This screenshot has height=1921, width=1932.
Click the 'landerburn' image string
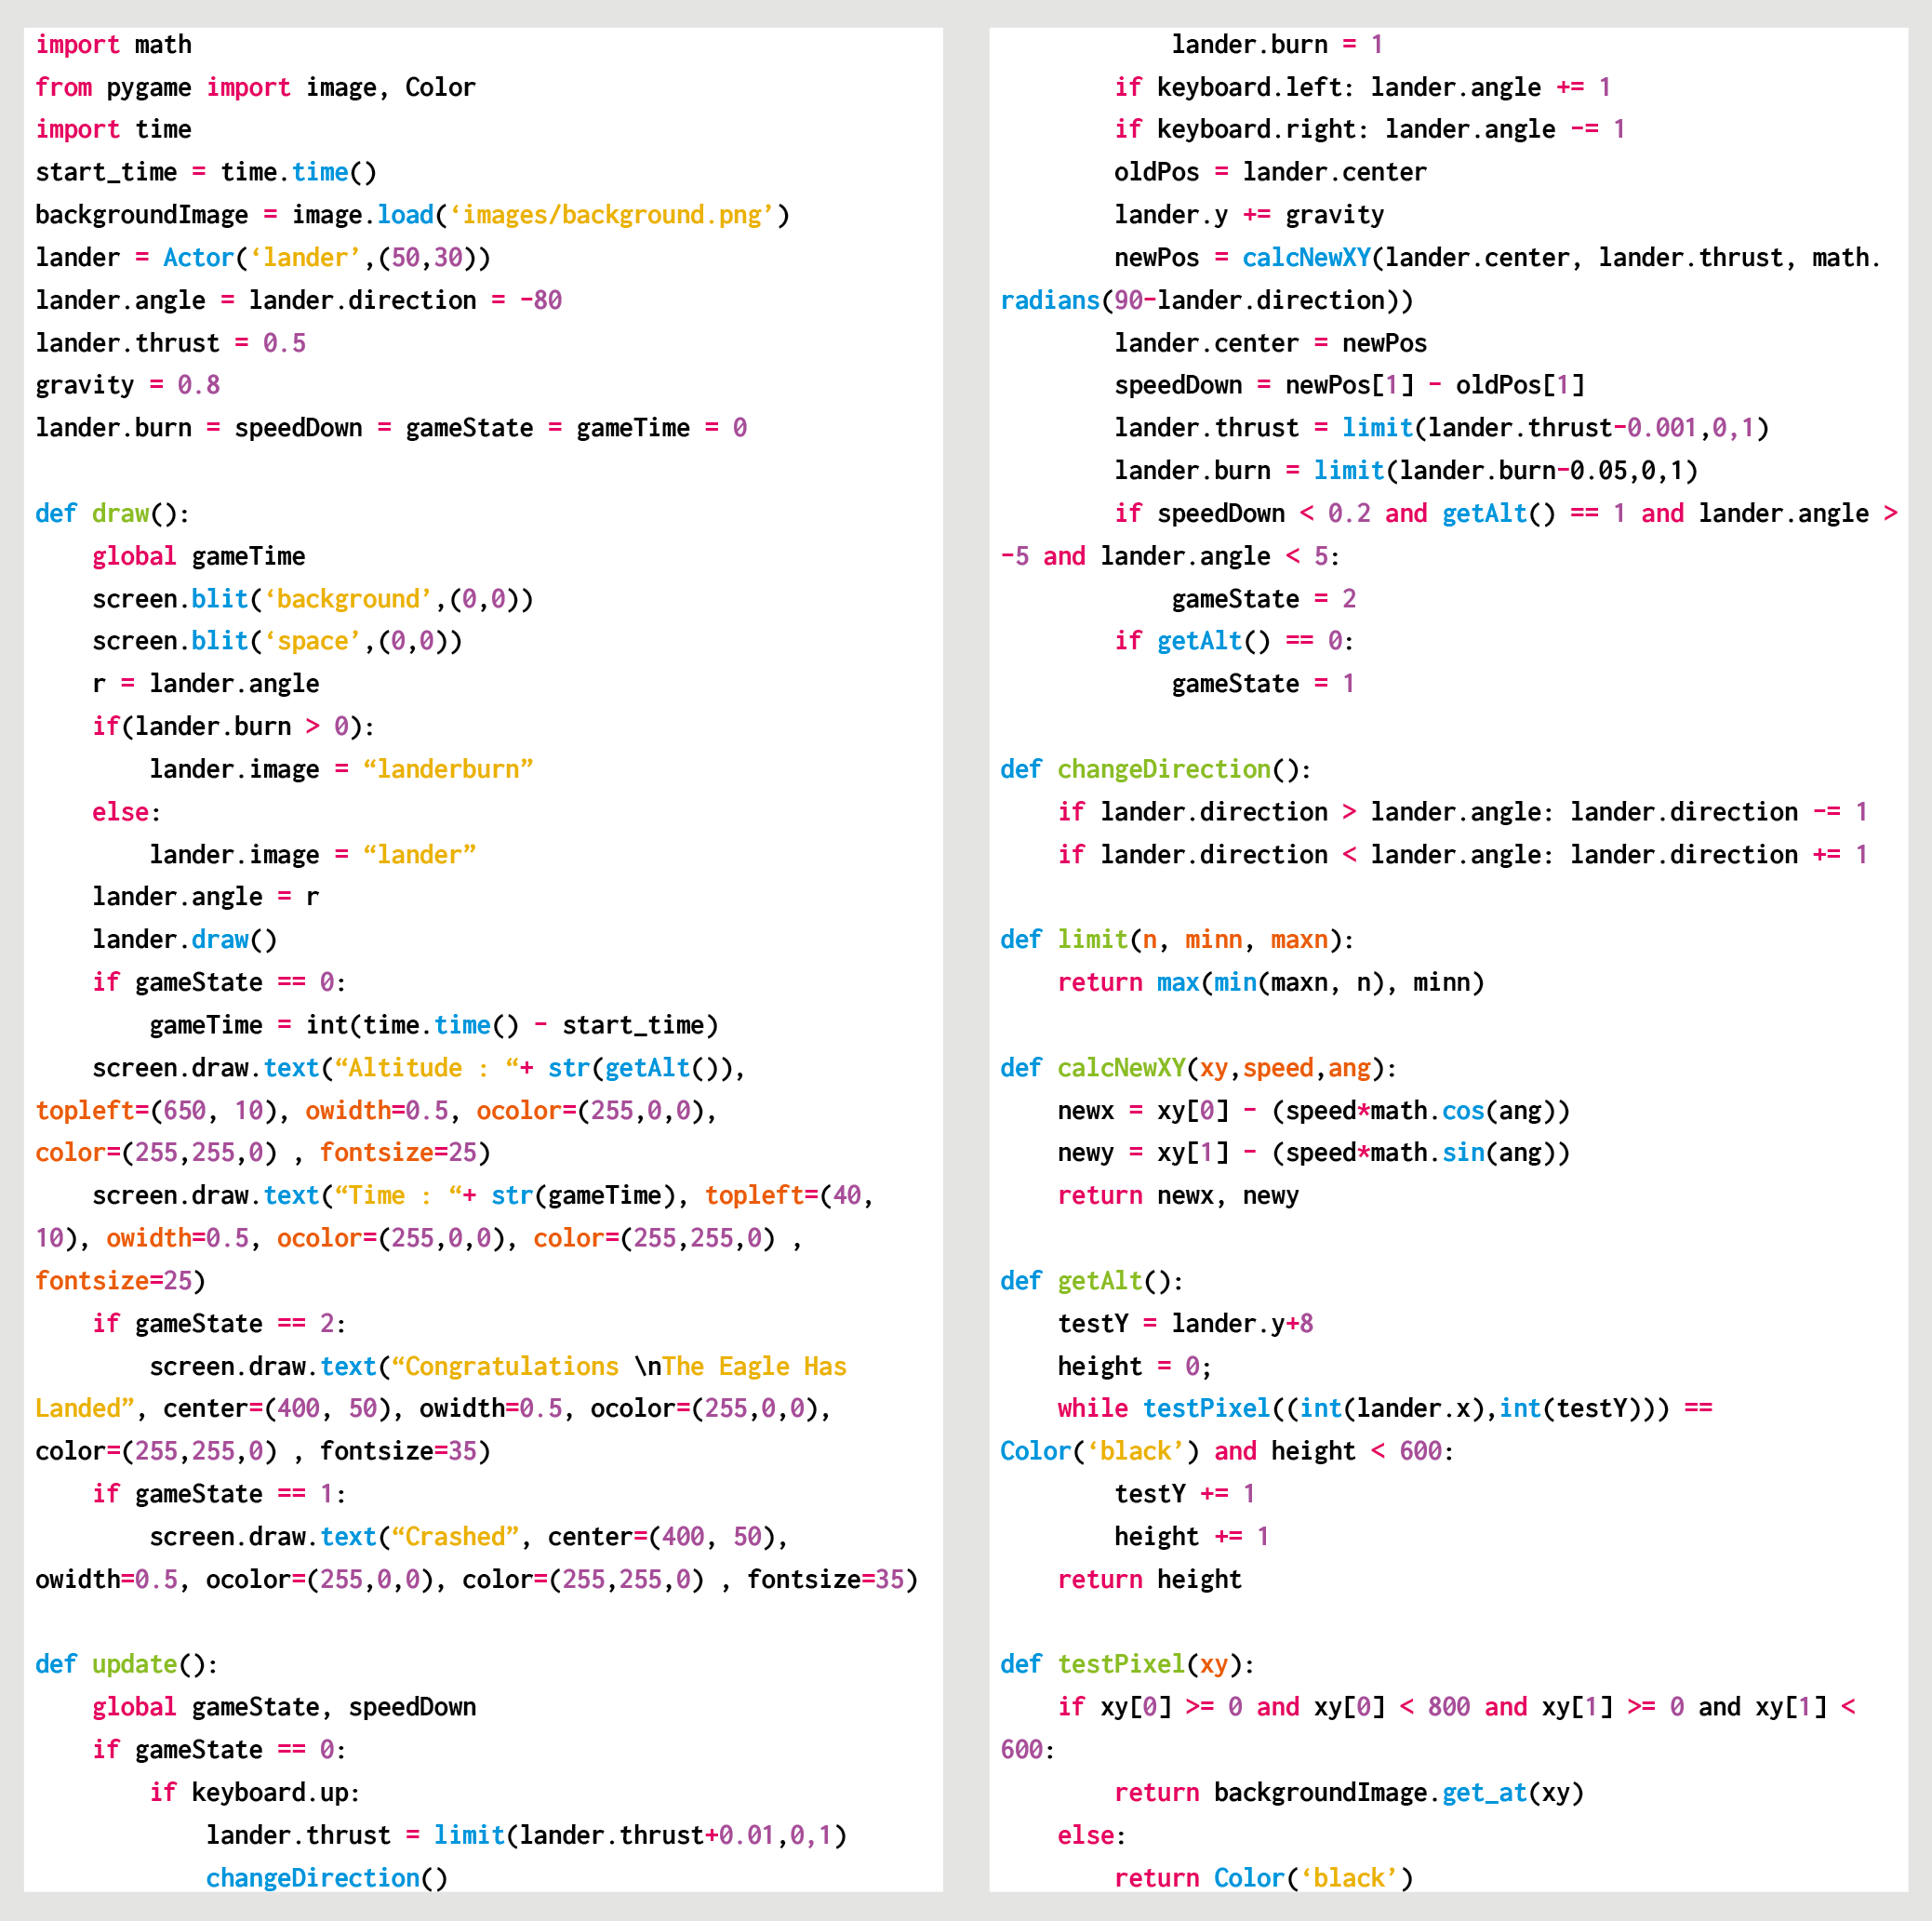448,769
